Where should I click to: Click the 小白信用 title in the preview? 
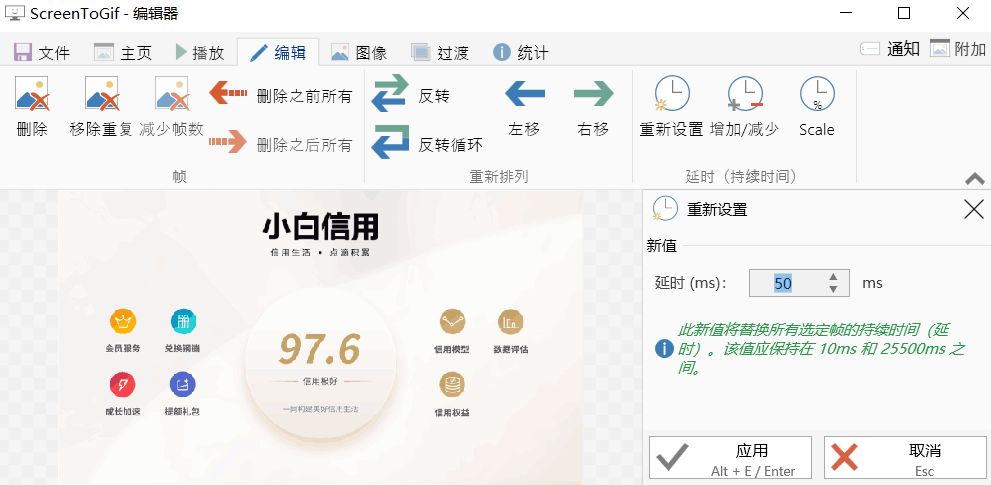(x=320, y=228)
